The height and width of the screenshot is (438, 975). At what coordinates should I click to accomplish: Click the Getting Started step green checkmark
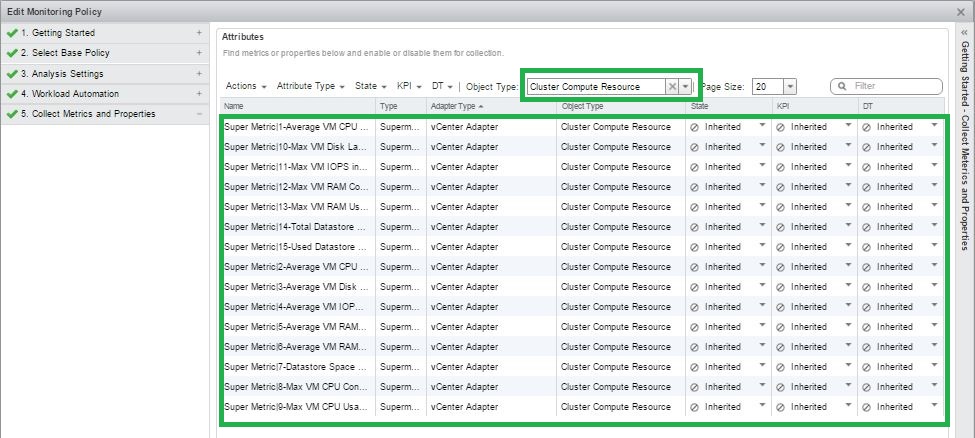coord(11,33)
